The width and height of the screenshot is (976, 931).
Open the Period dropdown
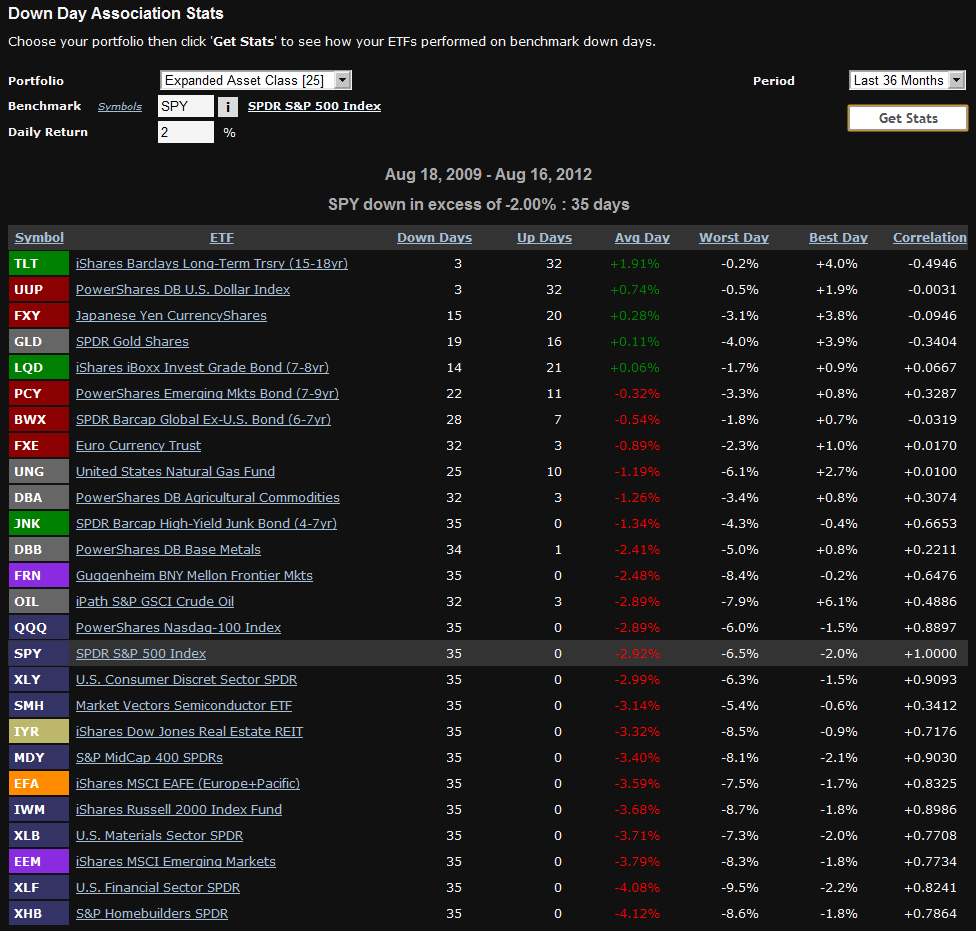click(x=908, y=80)
